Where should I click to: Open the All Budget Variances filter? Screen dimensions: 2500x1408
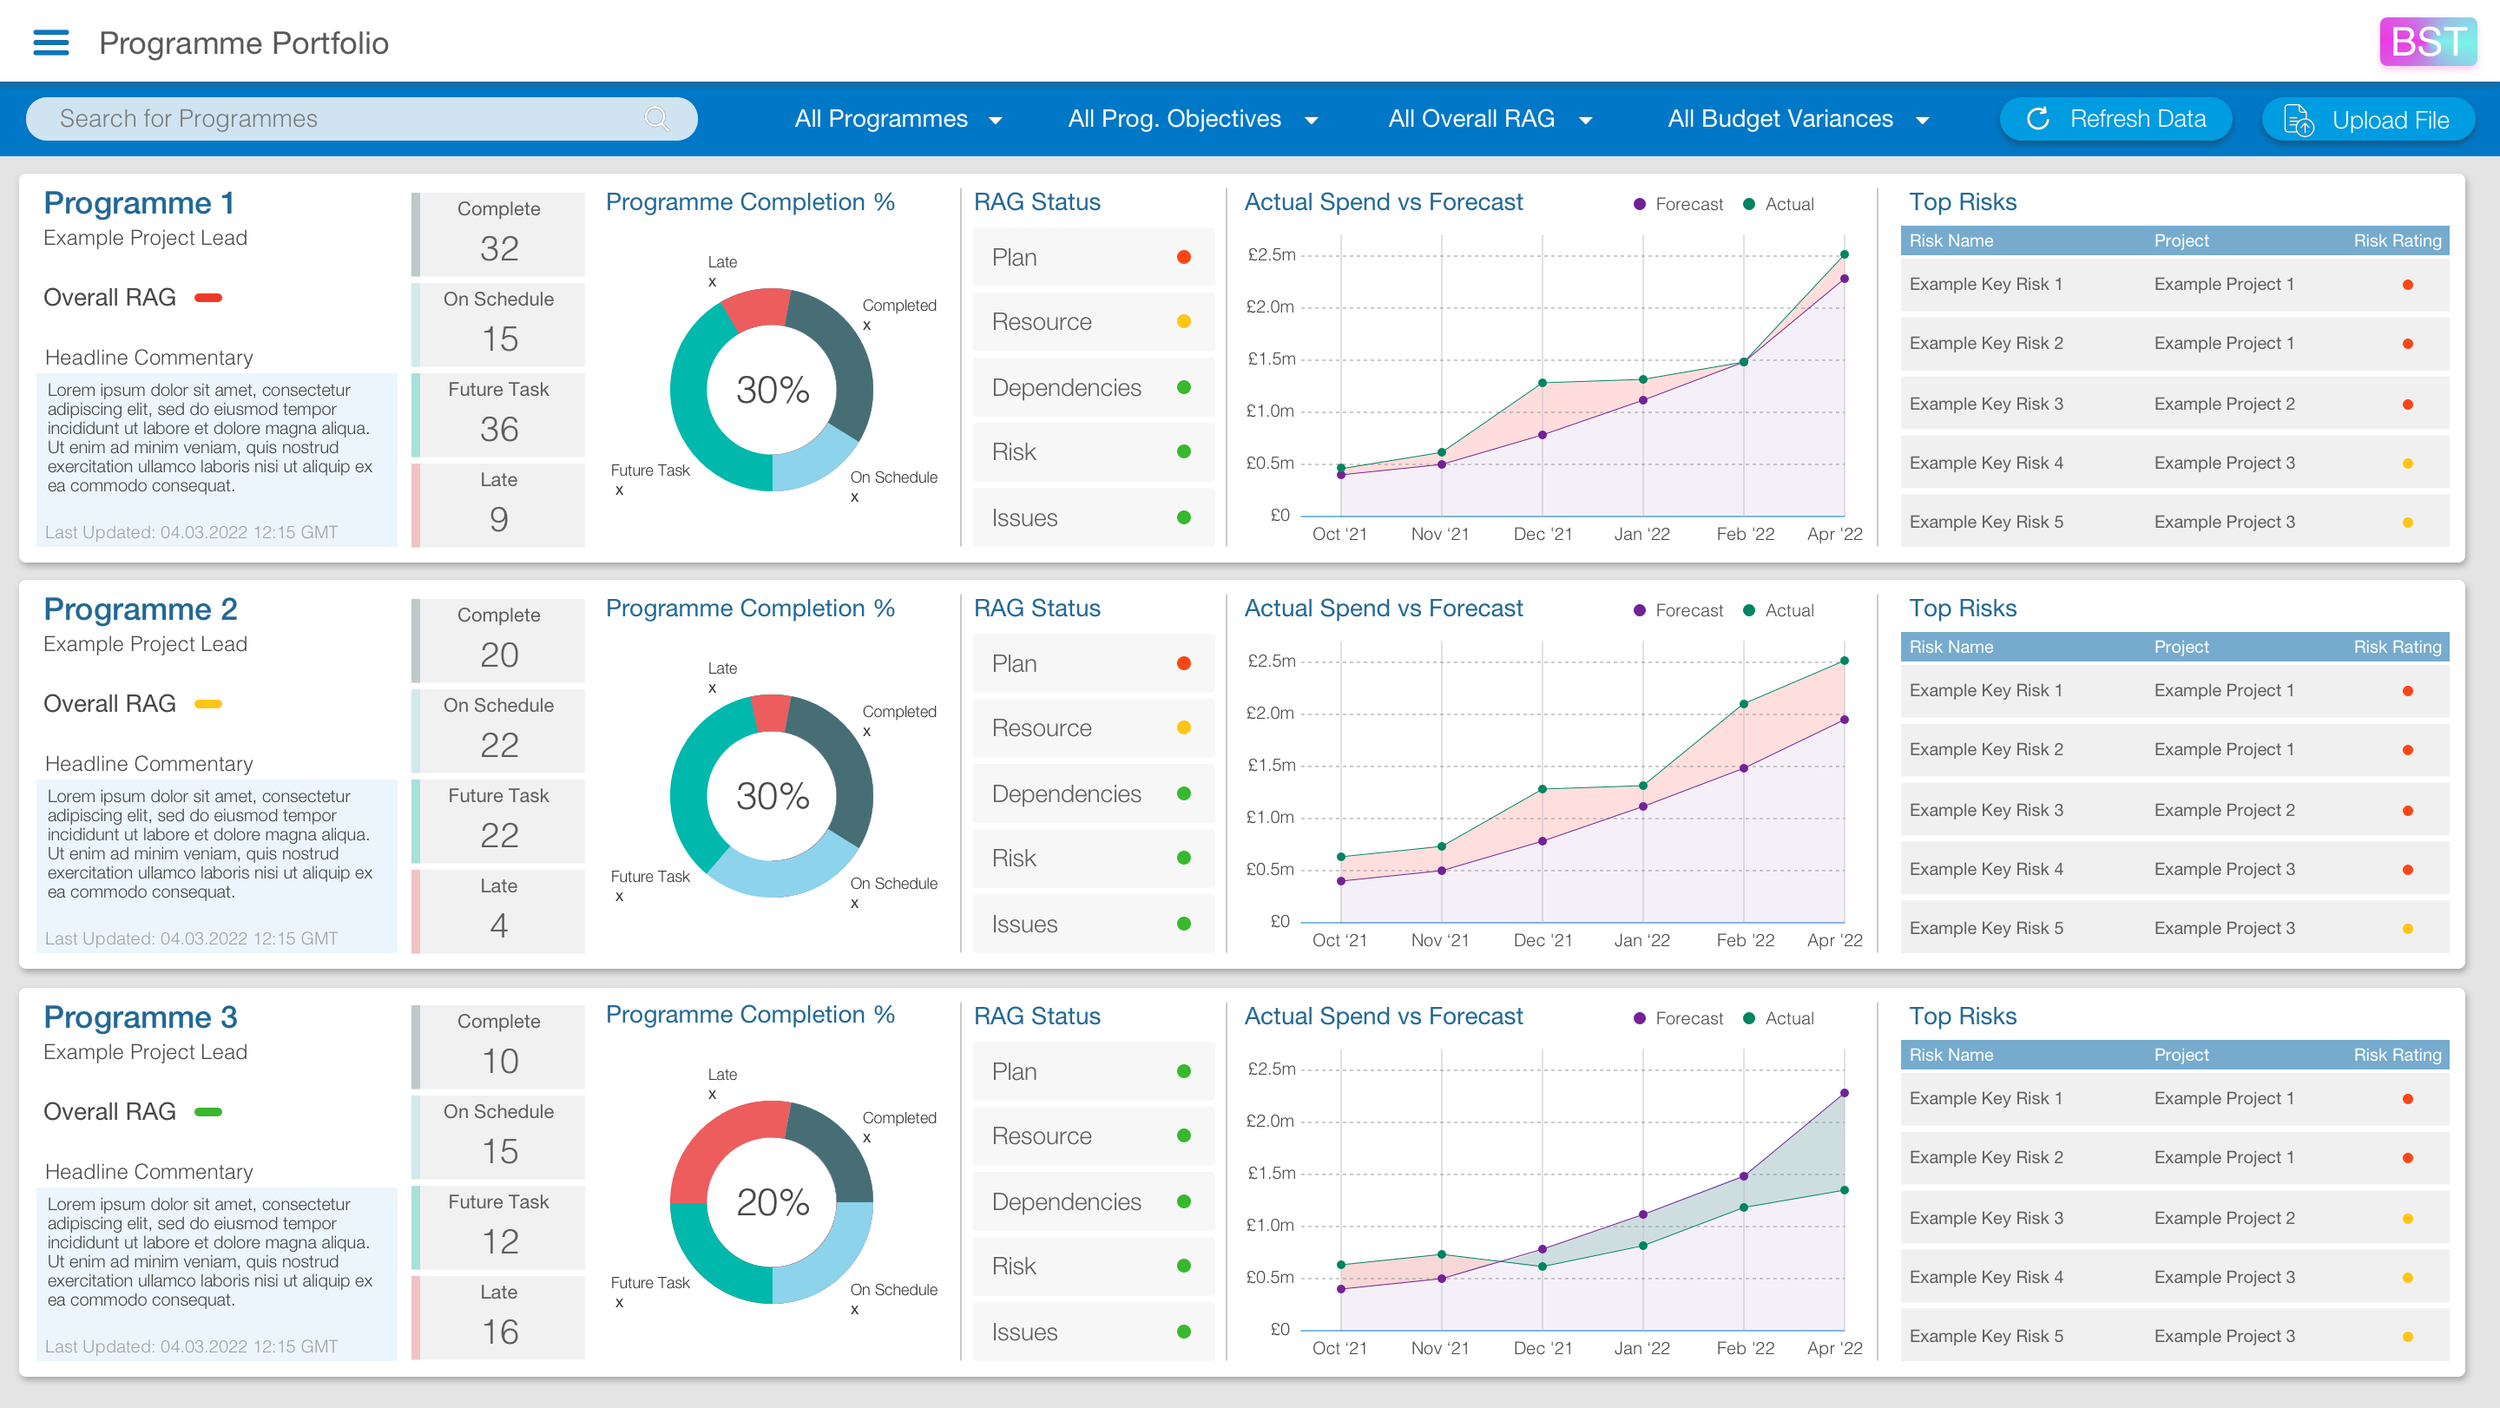coord(1797,119)
